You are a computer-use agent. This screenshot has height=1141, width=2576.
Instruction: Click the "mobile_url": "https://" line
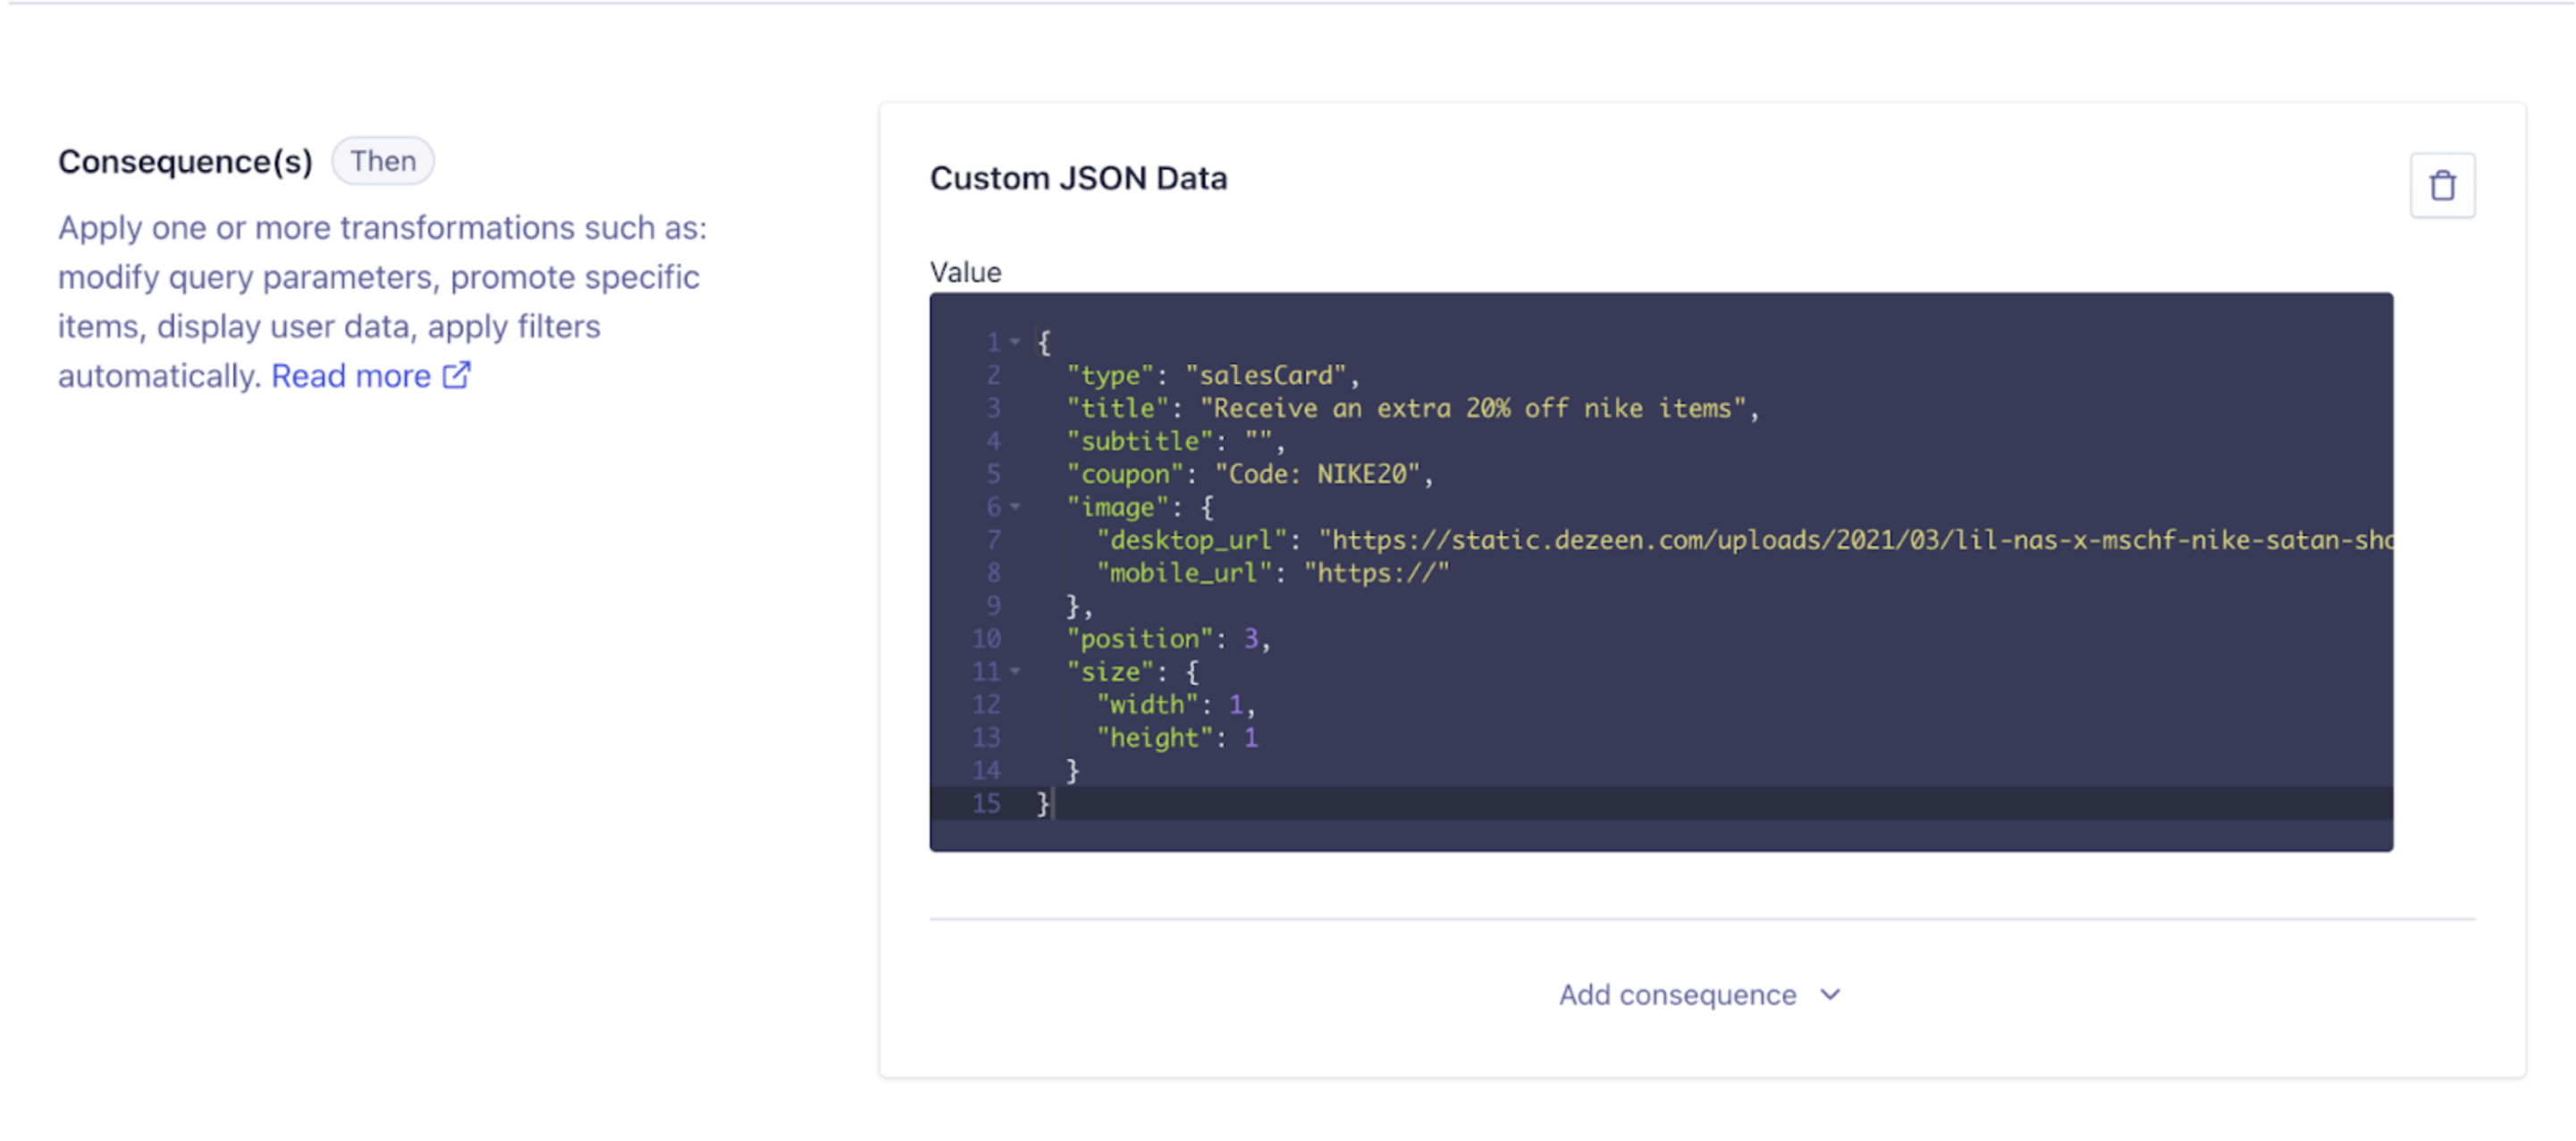(1272, 573)
